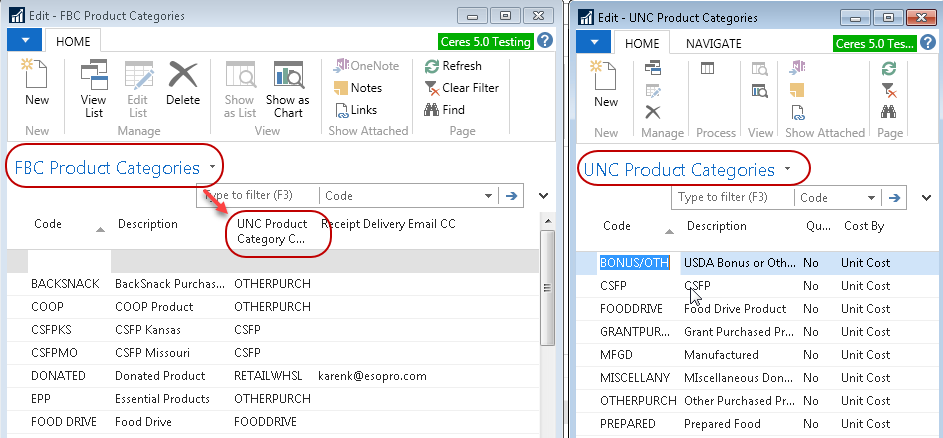943x438 pixels.
Task: Expand FBC Product Categories title dropdown
Action: tap(213, 168)
